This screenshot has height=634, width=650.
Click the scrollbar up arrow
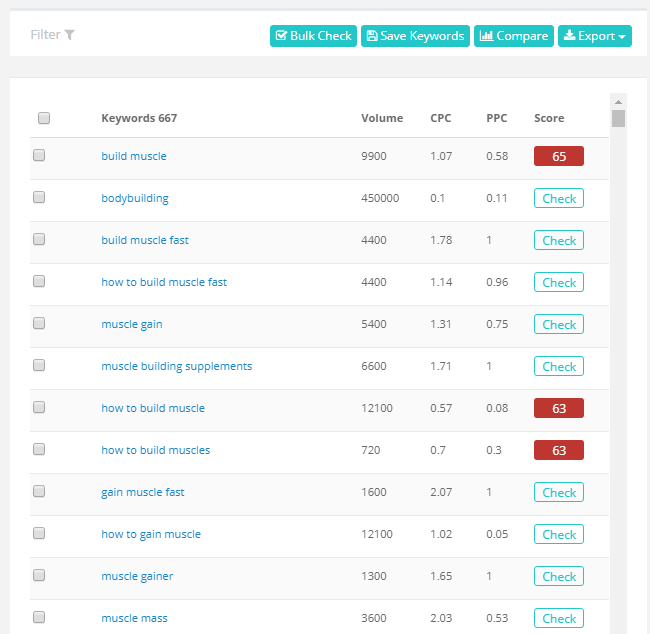coord(618,102)
